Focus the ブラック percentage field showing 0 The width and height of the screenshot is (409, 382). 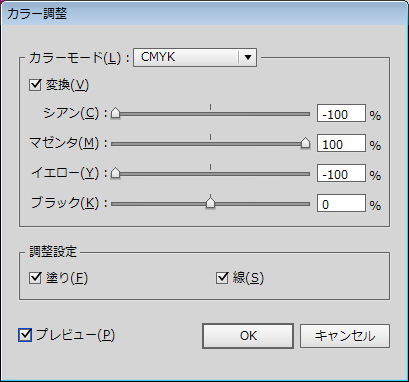pos(341,203)
